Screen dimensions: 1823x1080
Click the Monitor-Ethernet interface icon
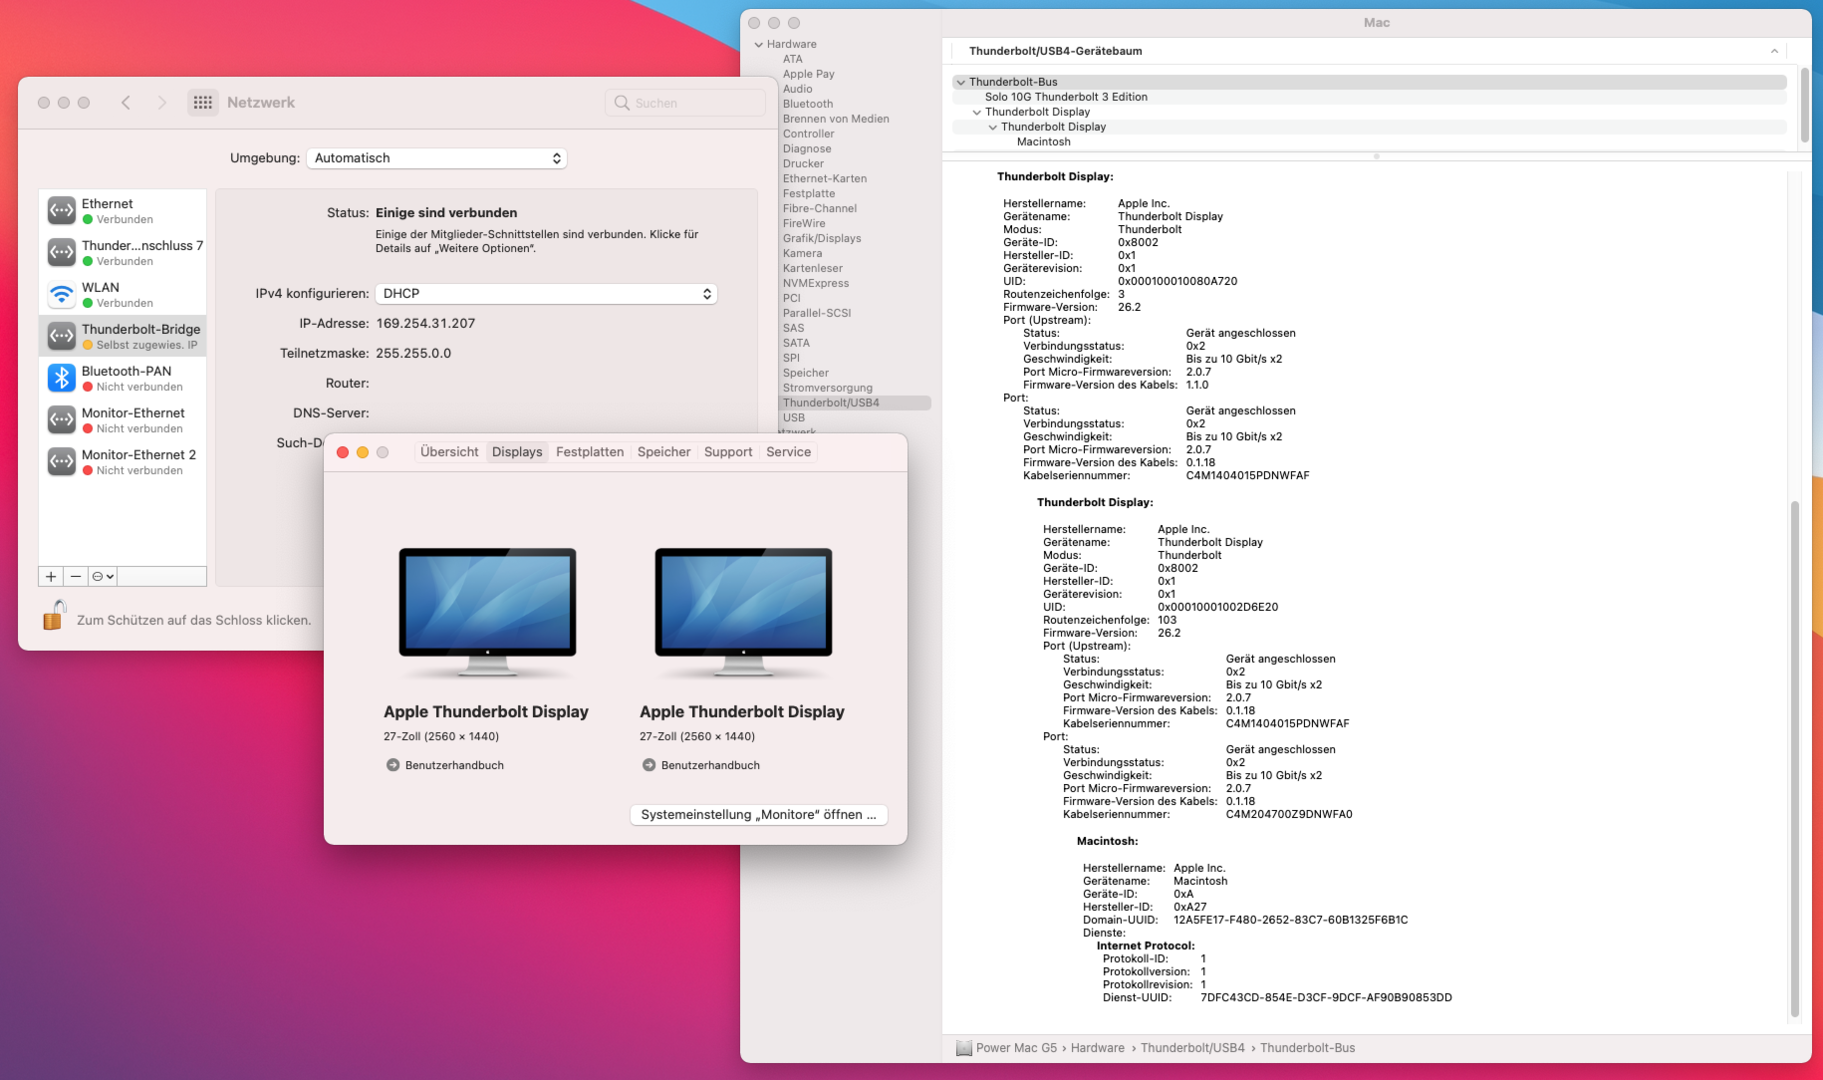[62, 421]
